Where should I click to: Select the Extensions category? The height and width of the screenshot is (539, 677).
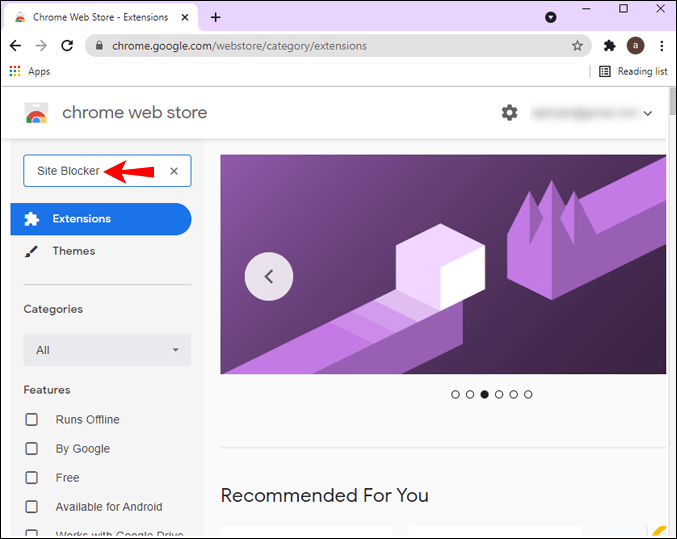(101, 219)
